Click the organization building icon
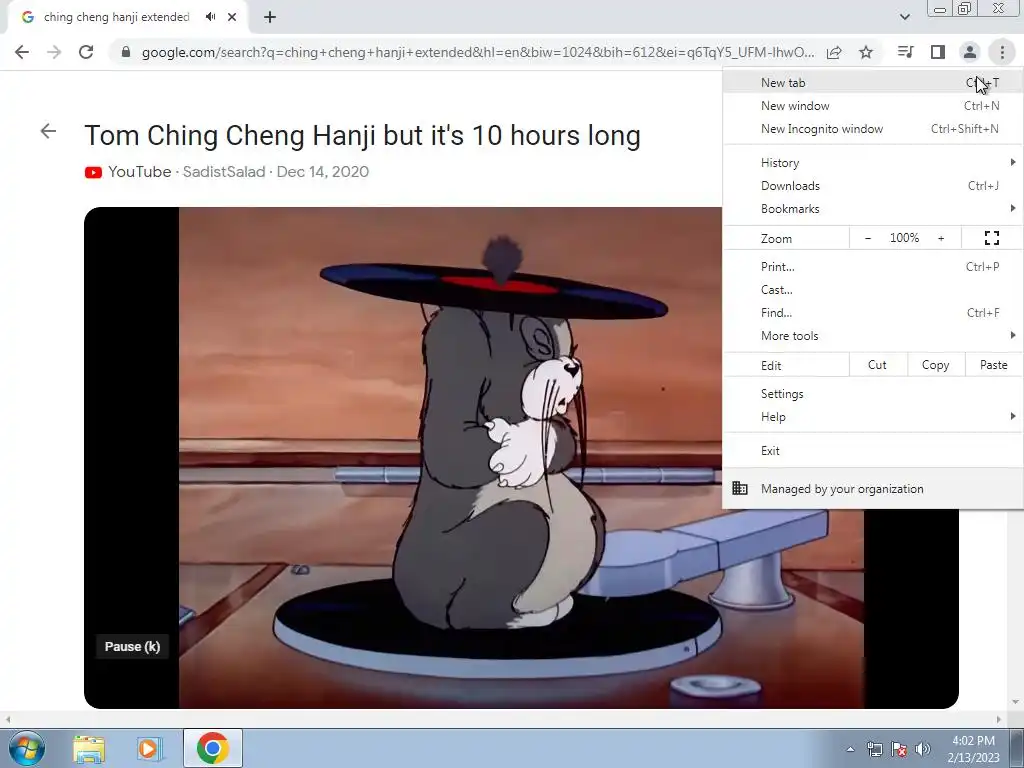 739,488
